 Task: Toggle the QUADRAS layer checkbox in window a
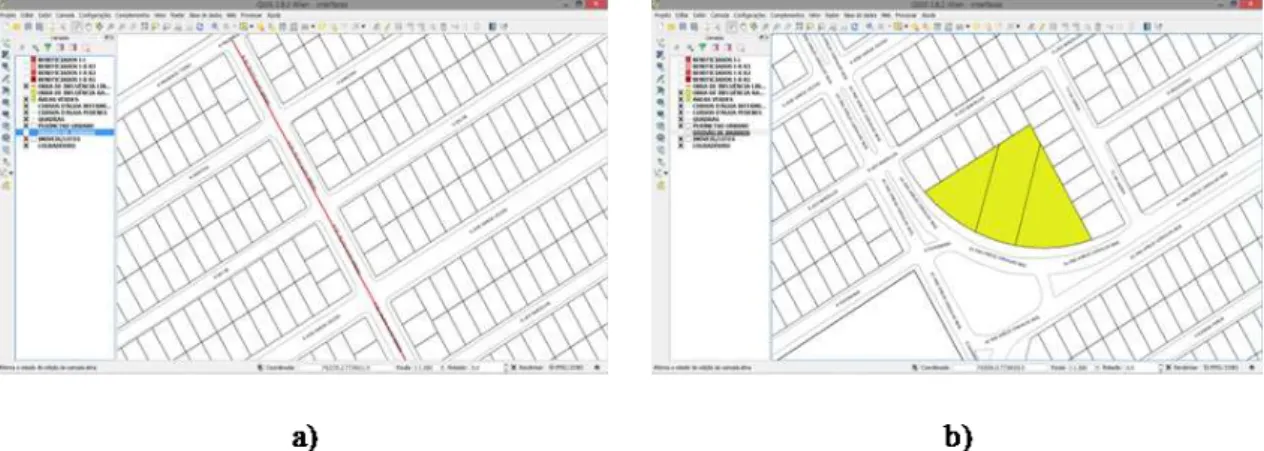click(x=26, y=119)
